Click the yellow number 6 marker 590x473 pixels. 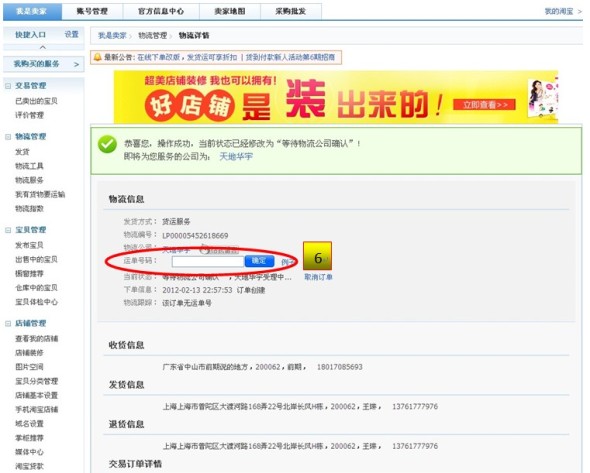coord(318,256)
